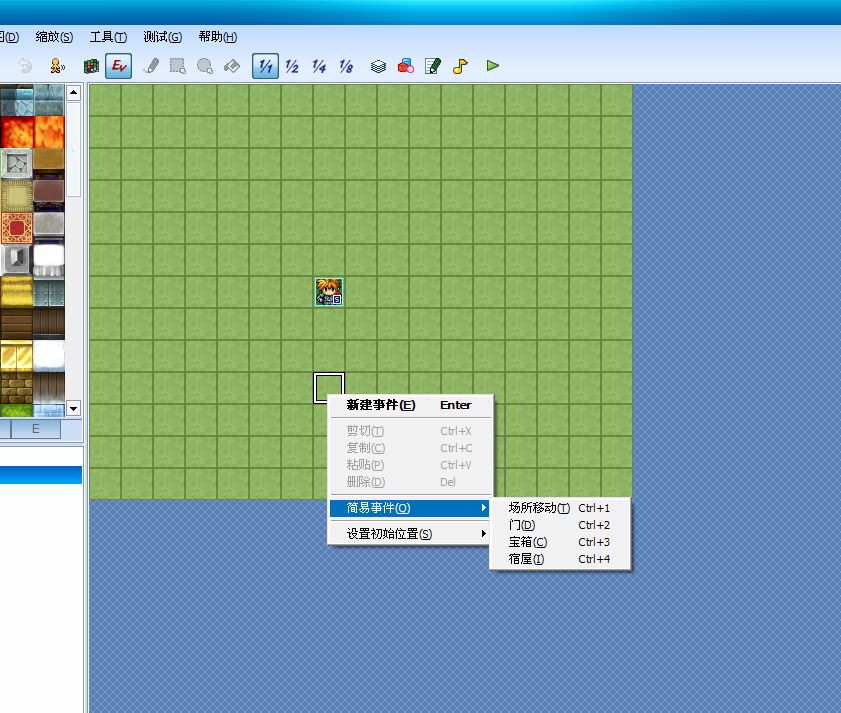Select the highlighted blue row in map list

[41, 475]
